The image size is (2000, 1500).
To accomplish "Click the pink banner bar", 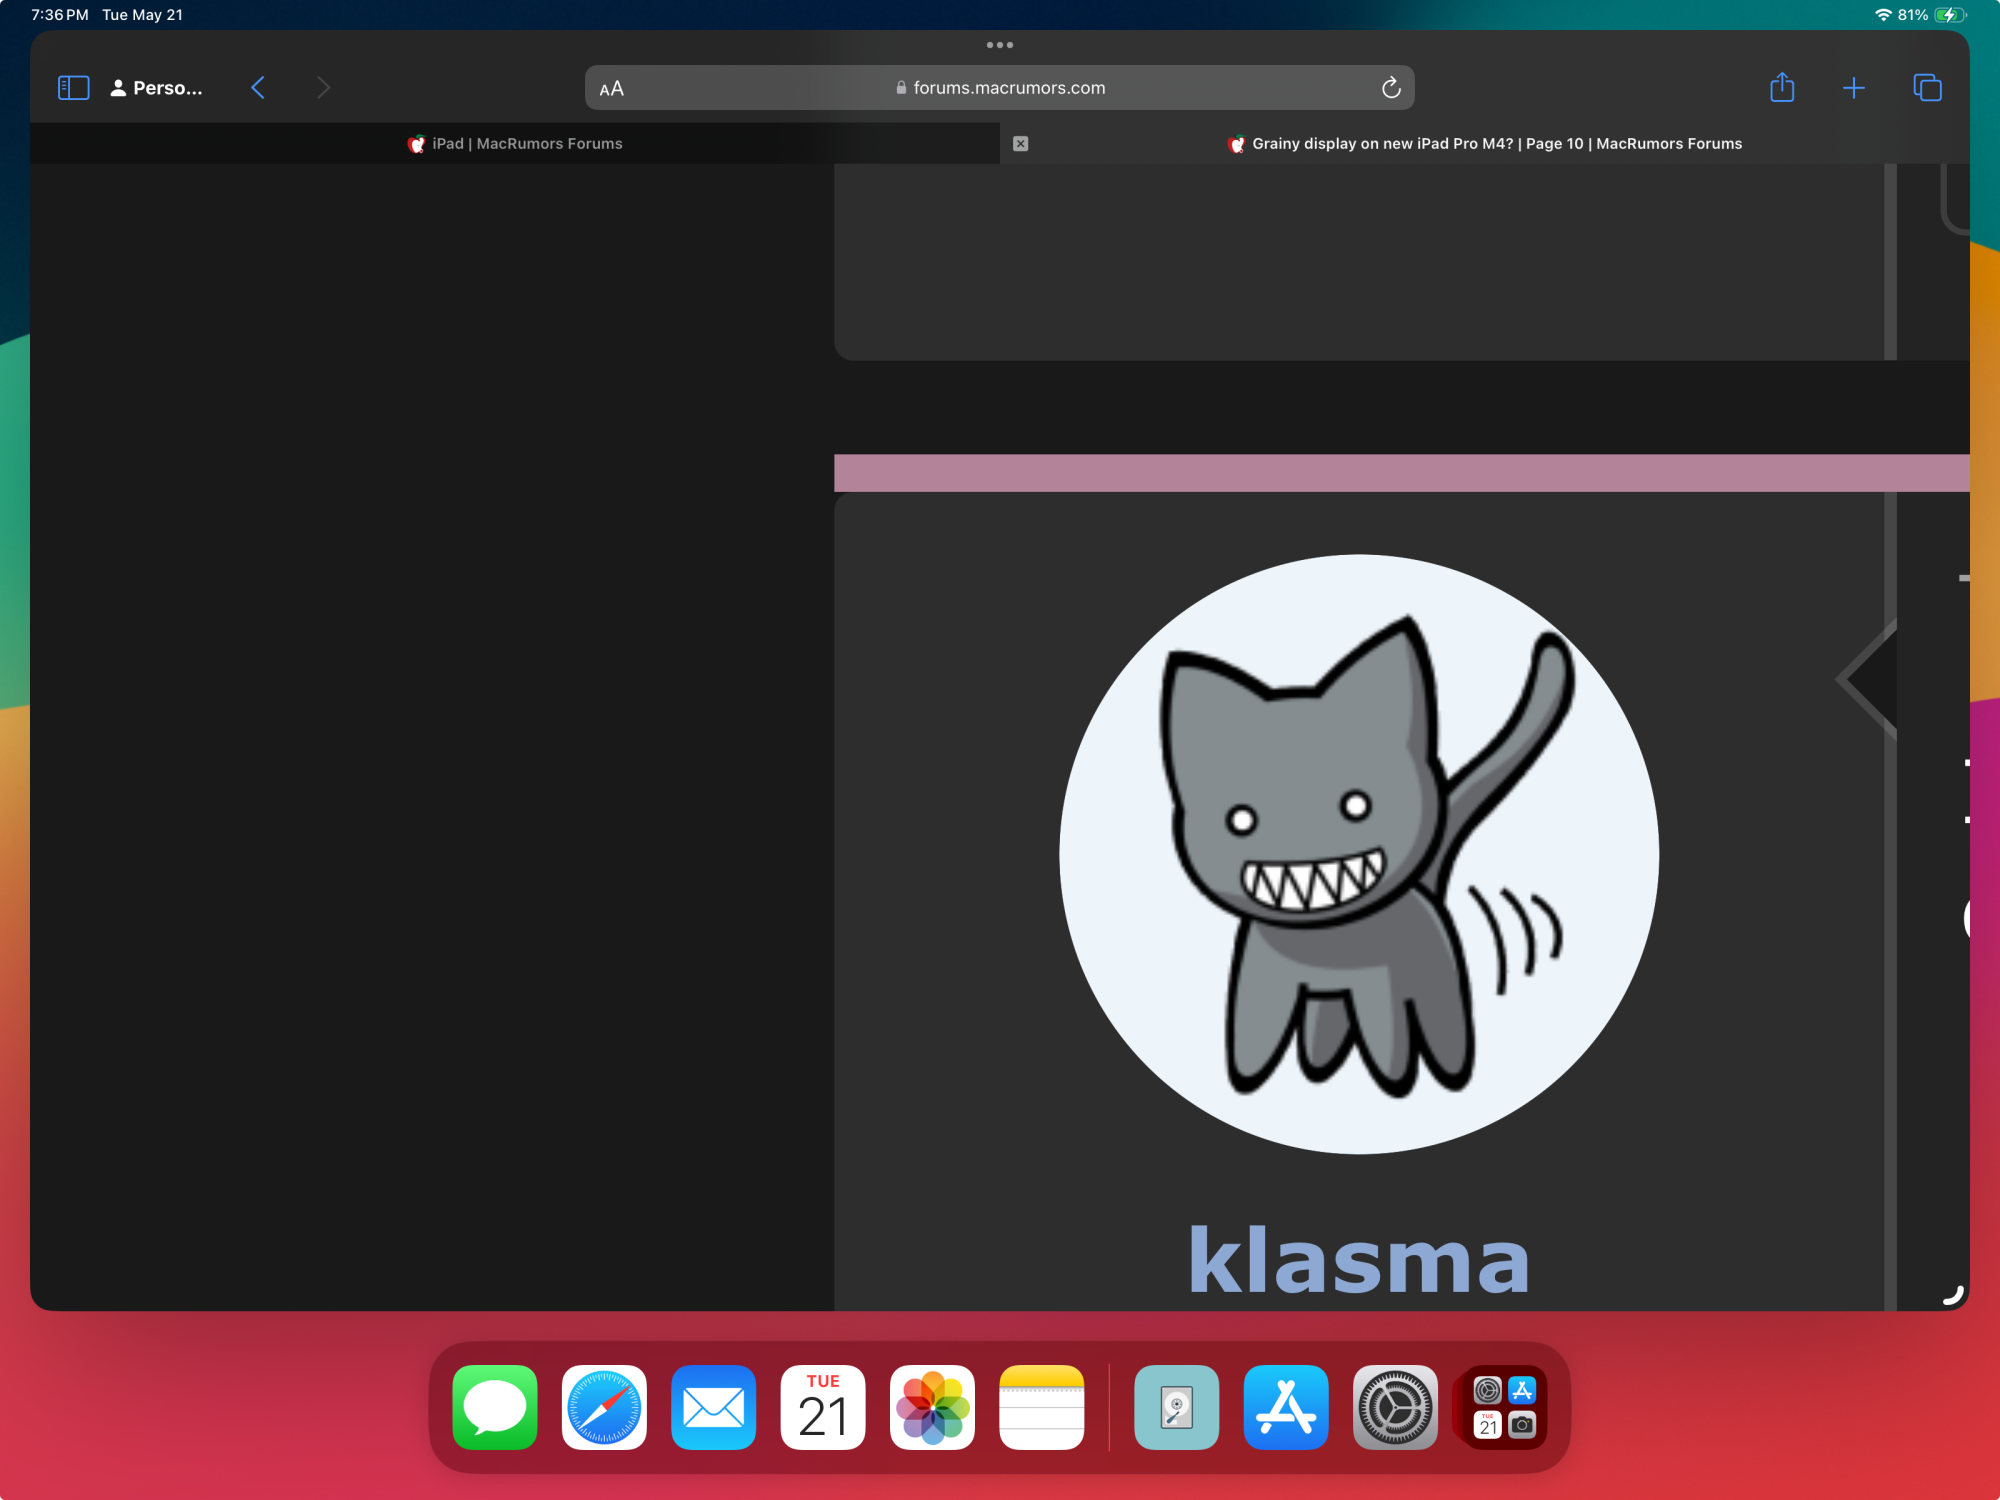I will pyautogui.click(x=1400, y=473).
